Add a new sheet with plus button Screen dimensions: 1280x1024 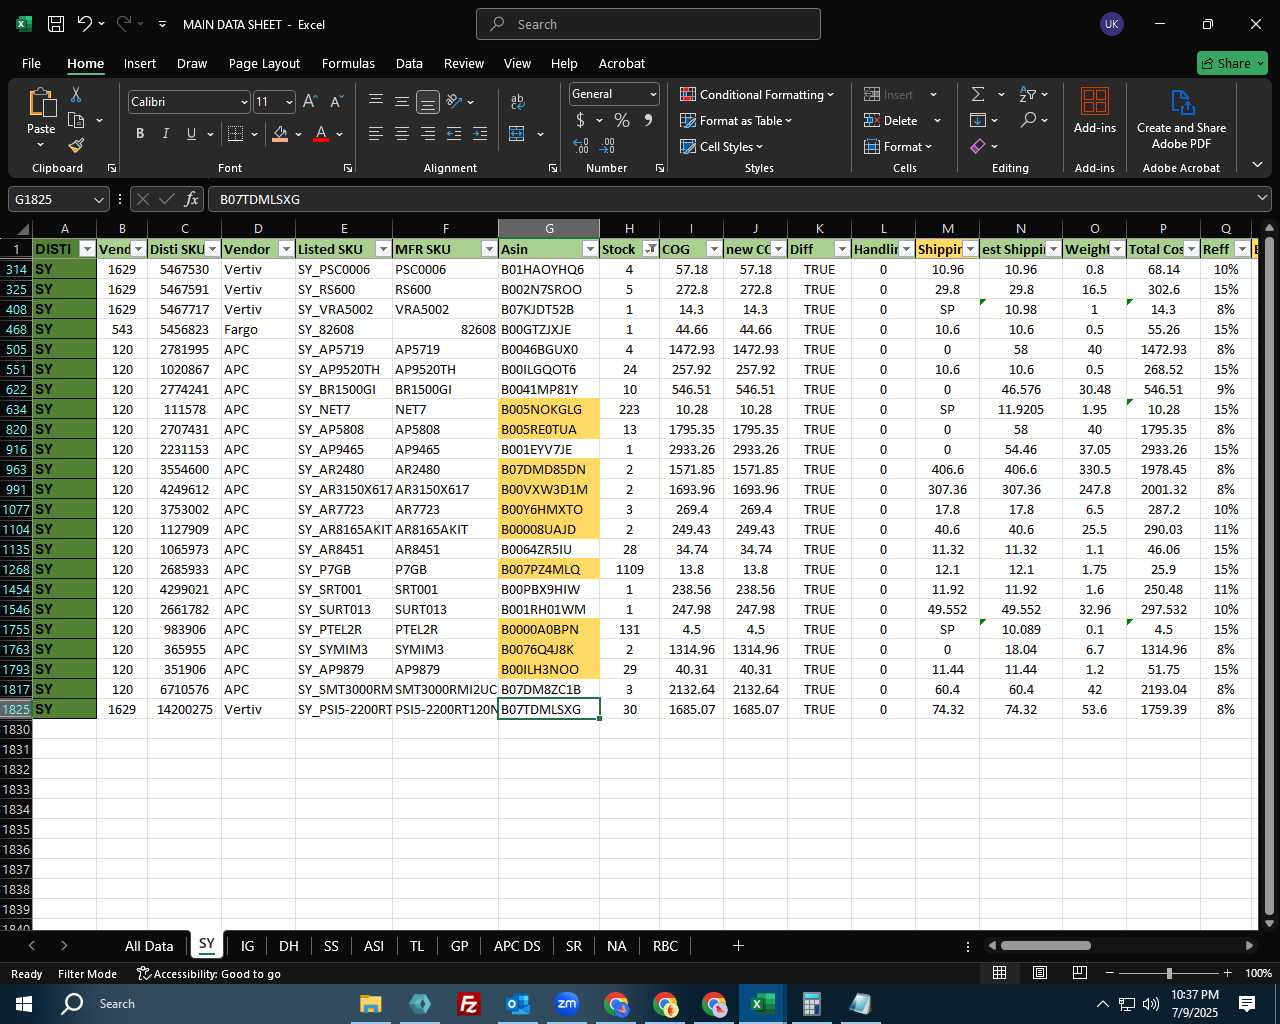pyautogui.click(x=738, y=946)
